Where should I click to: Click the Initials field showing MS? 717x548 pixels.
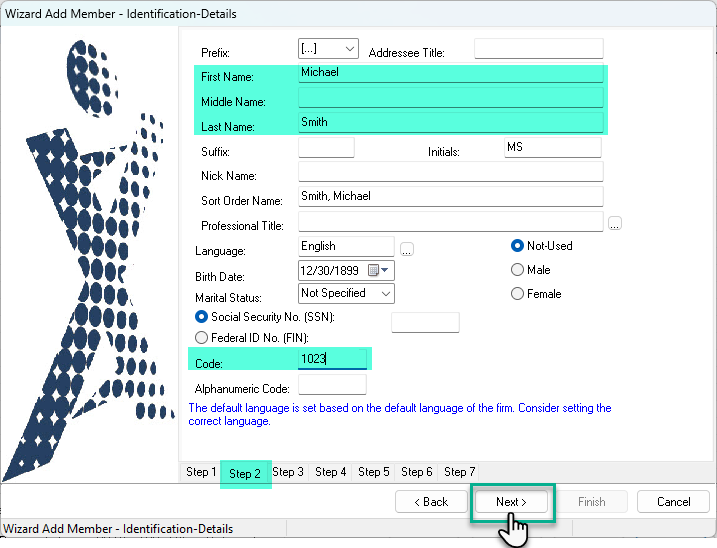[x=552, y=148]
